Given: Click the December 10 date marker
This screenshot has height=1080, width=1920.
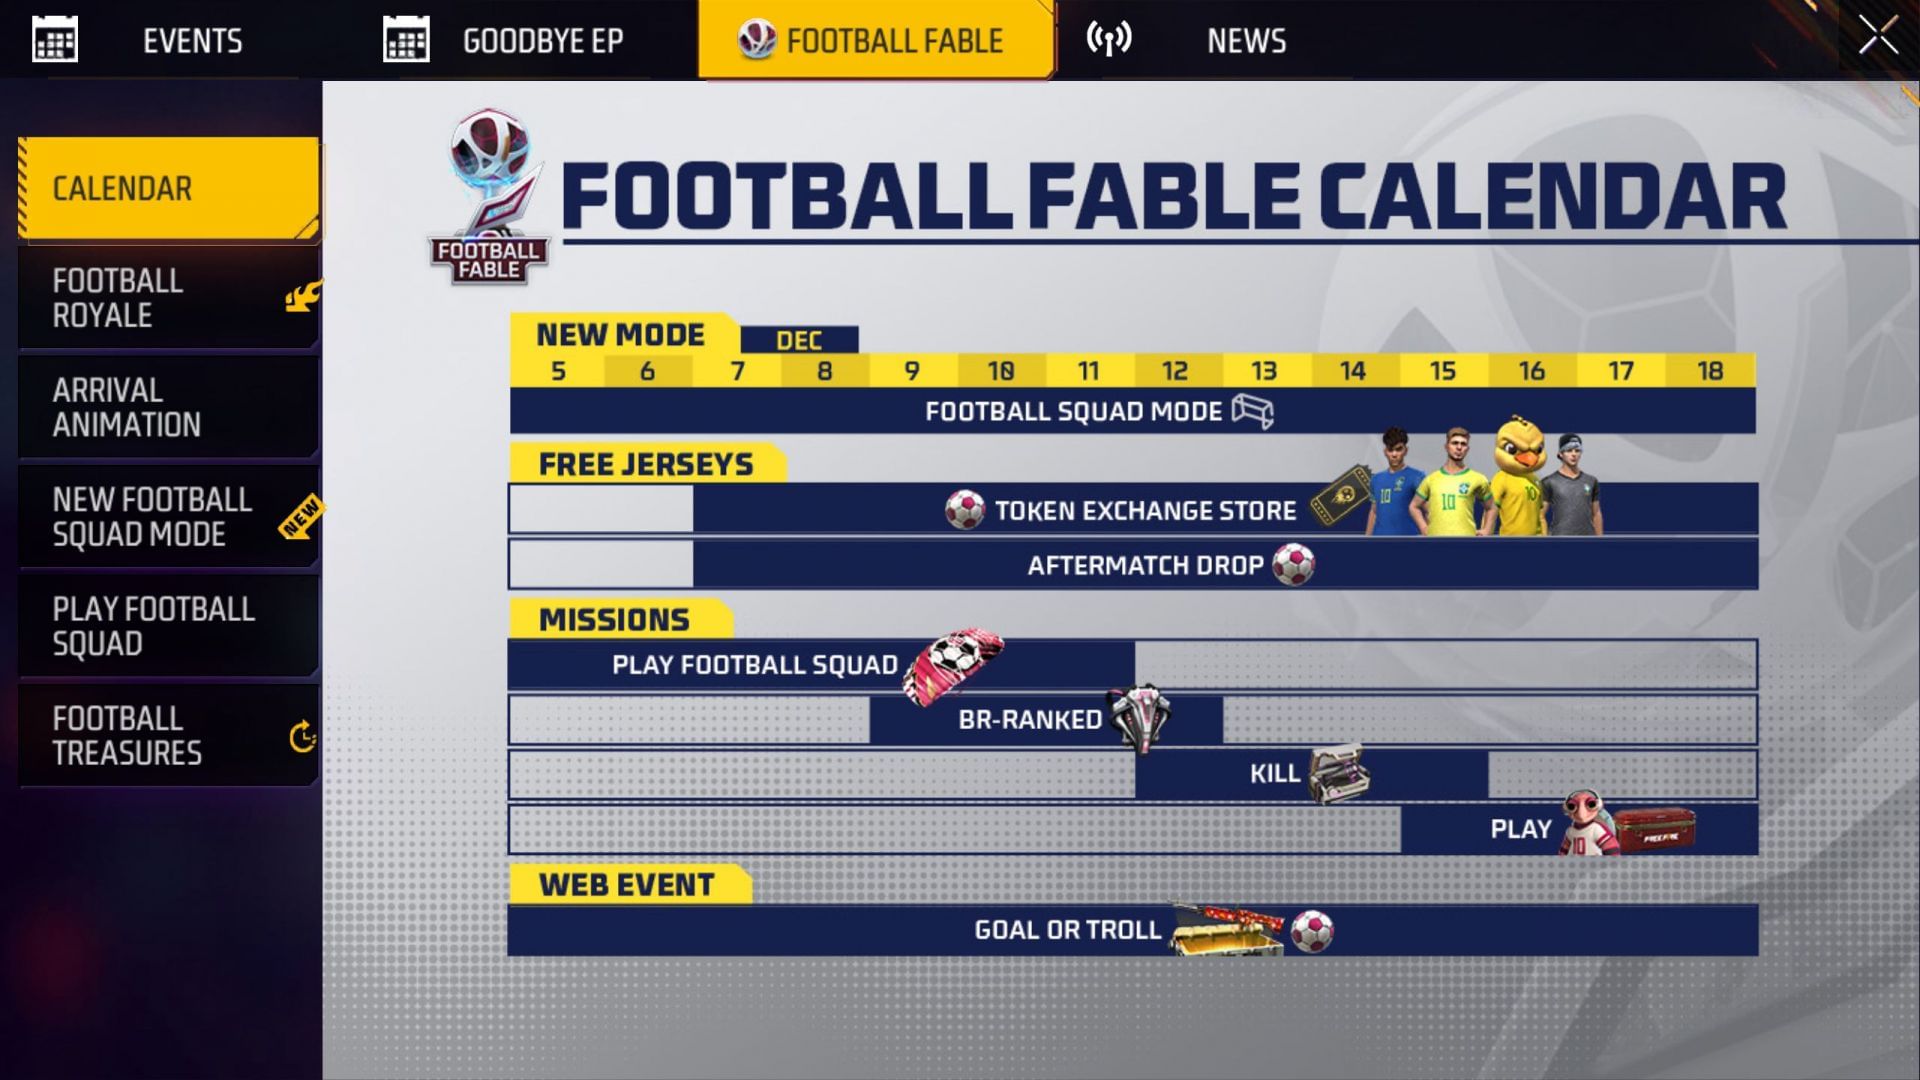Looking at the screenshot, I should 998,369.
